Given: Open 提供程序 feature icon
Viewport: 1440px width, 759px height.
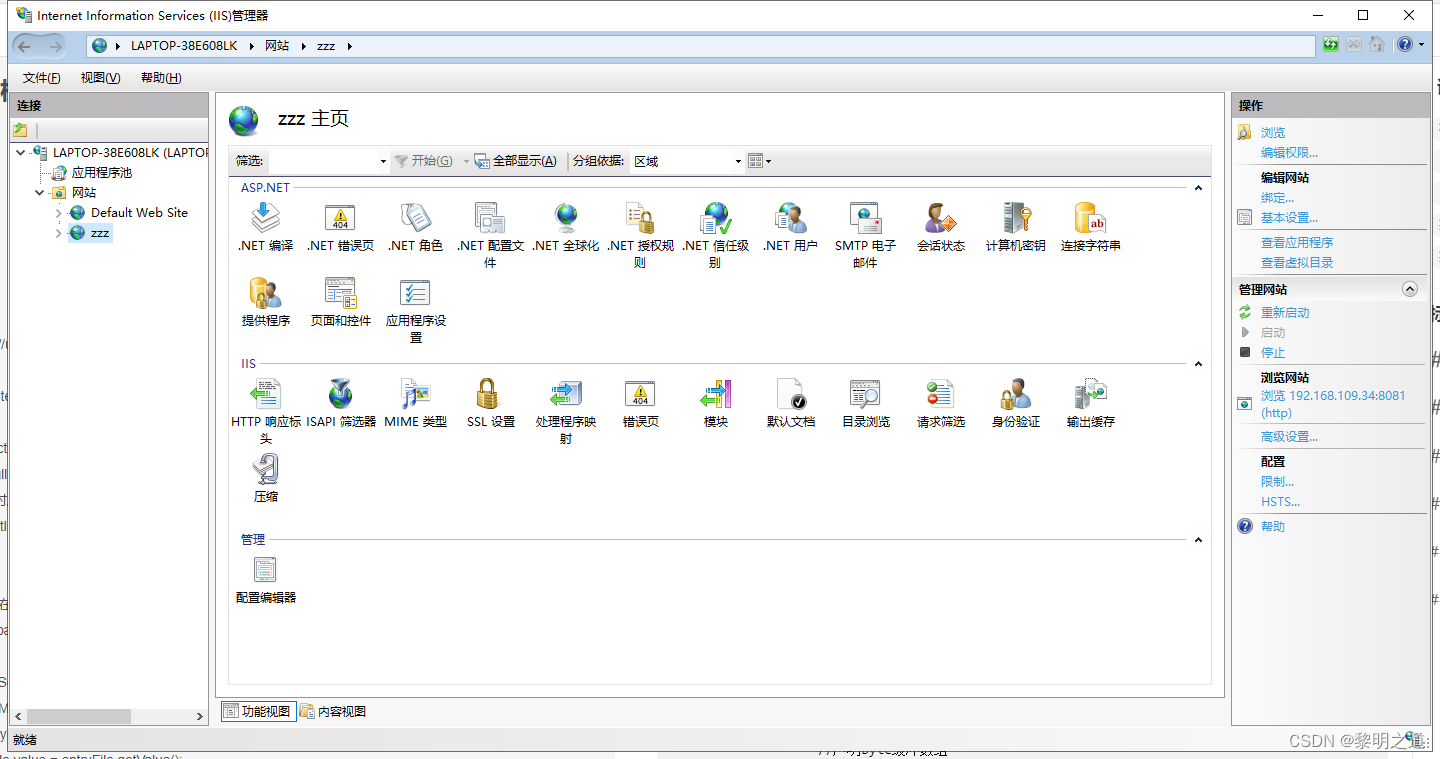Looking at the screenshot, I should click(x=265, y=293).
